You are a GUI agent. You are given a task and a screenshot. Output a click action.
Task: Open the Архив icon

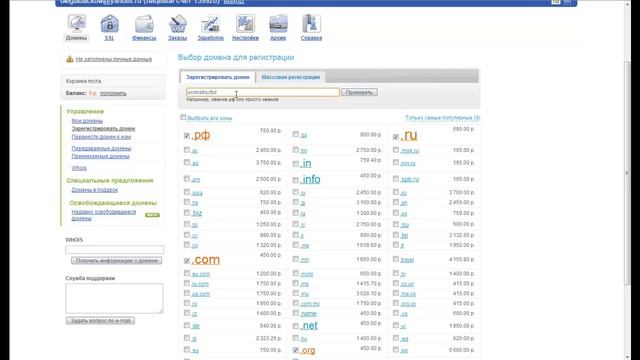click(278, 24)
